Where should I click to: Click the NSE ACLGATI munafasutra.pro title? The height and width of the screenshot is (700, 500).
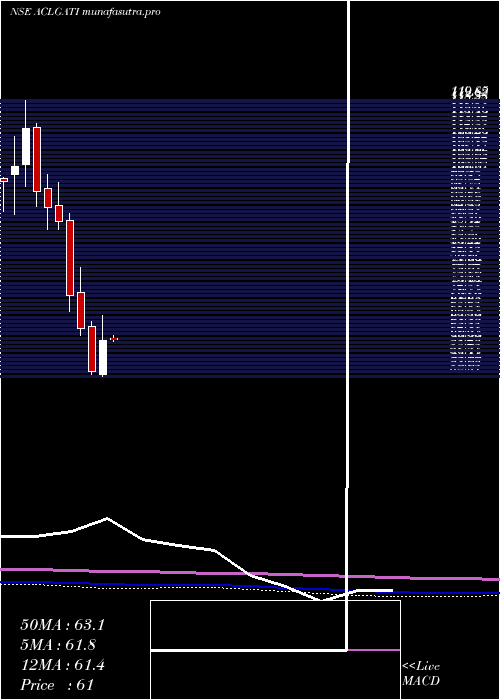point(85,12)
